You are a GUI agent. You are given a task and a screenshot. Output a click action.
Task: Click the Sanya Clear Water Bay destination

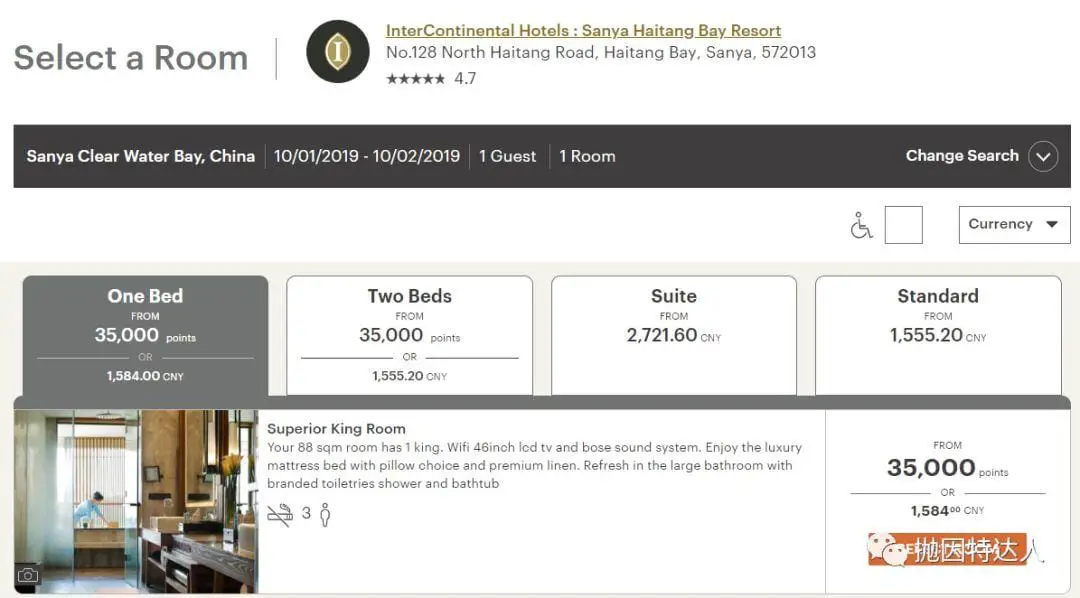(x=140, y=156)
